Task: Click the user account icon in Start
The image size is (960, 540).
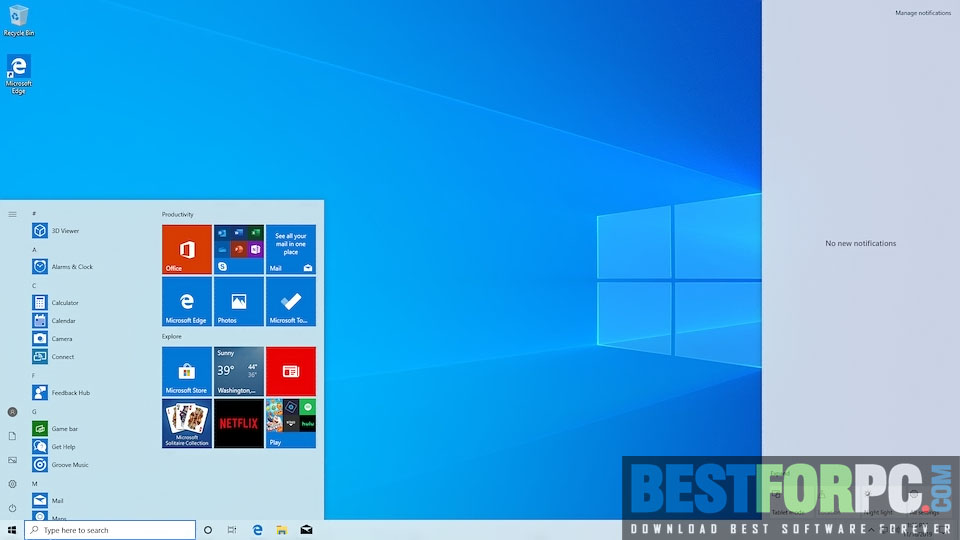Action: click(x=12, y=412)
